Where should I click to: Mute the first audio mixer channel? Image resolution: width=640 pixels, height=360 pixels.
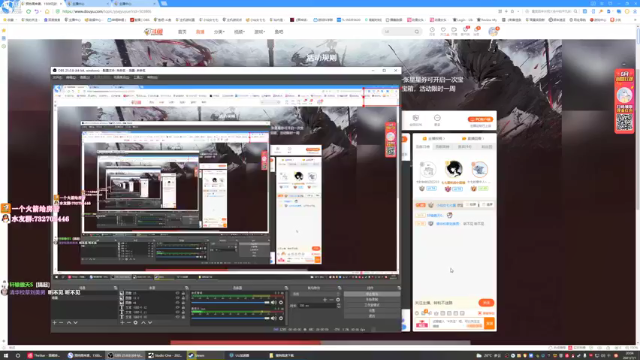point(273,302)
